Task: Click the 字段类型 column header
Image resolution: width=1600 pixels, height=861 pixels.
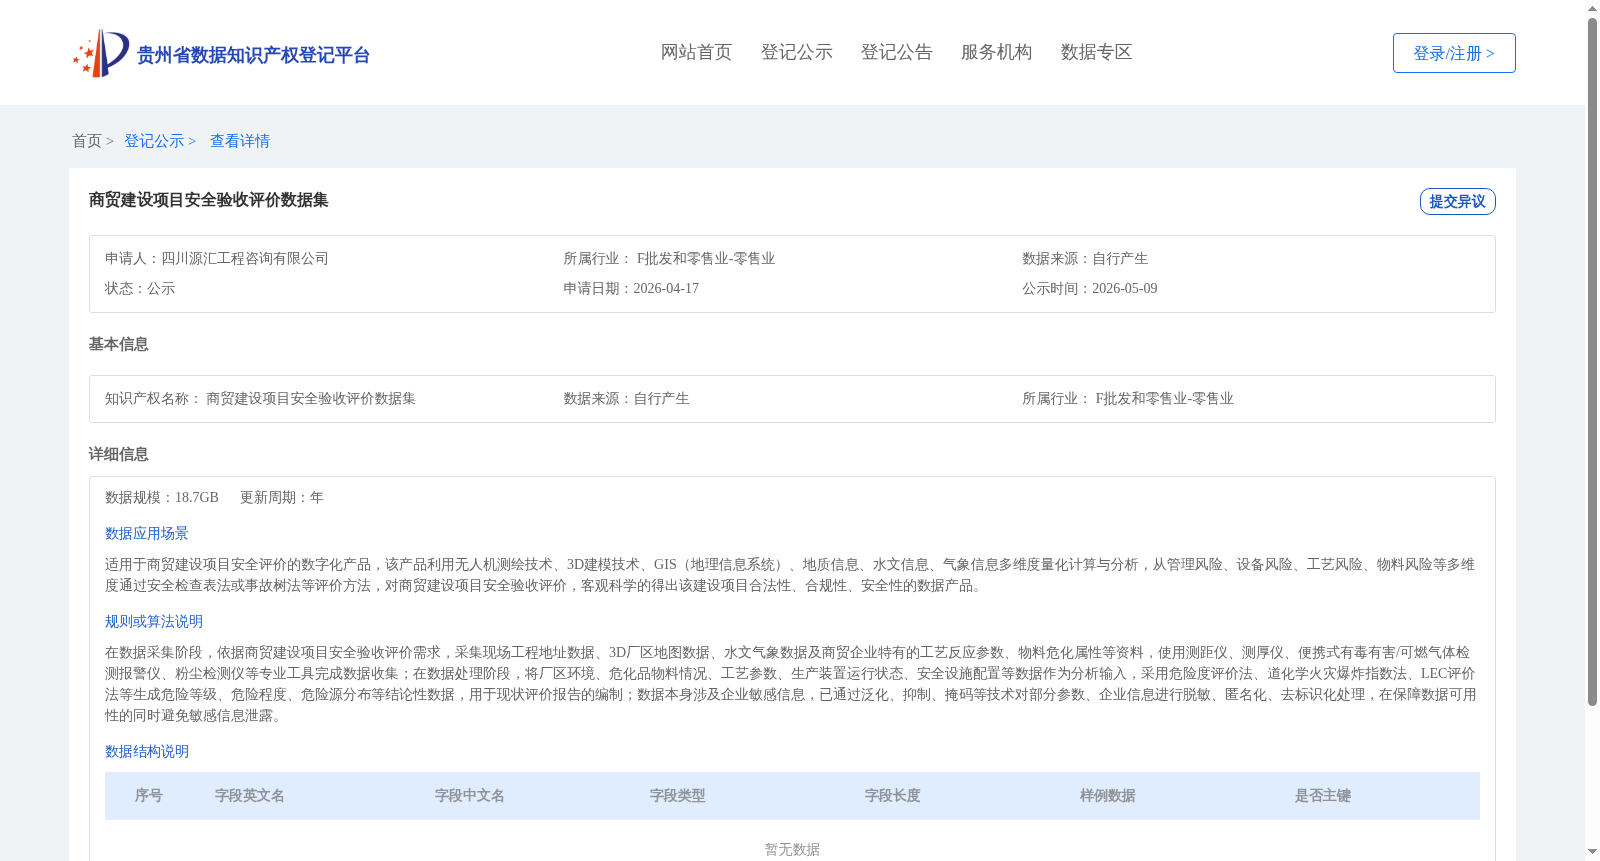Action: 678,795
